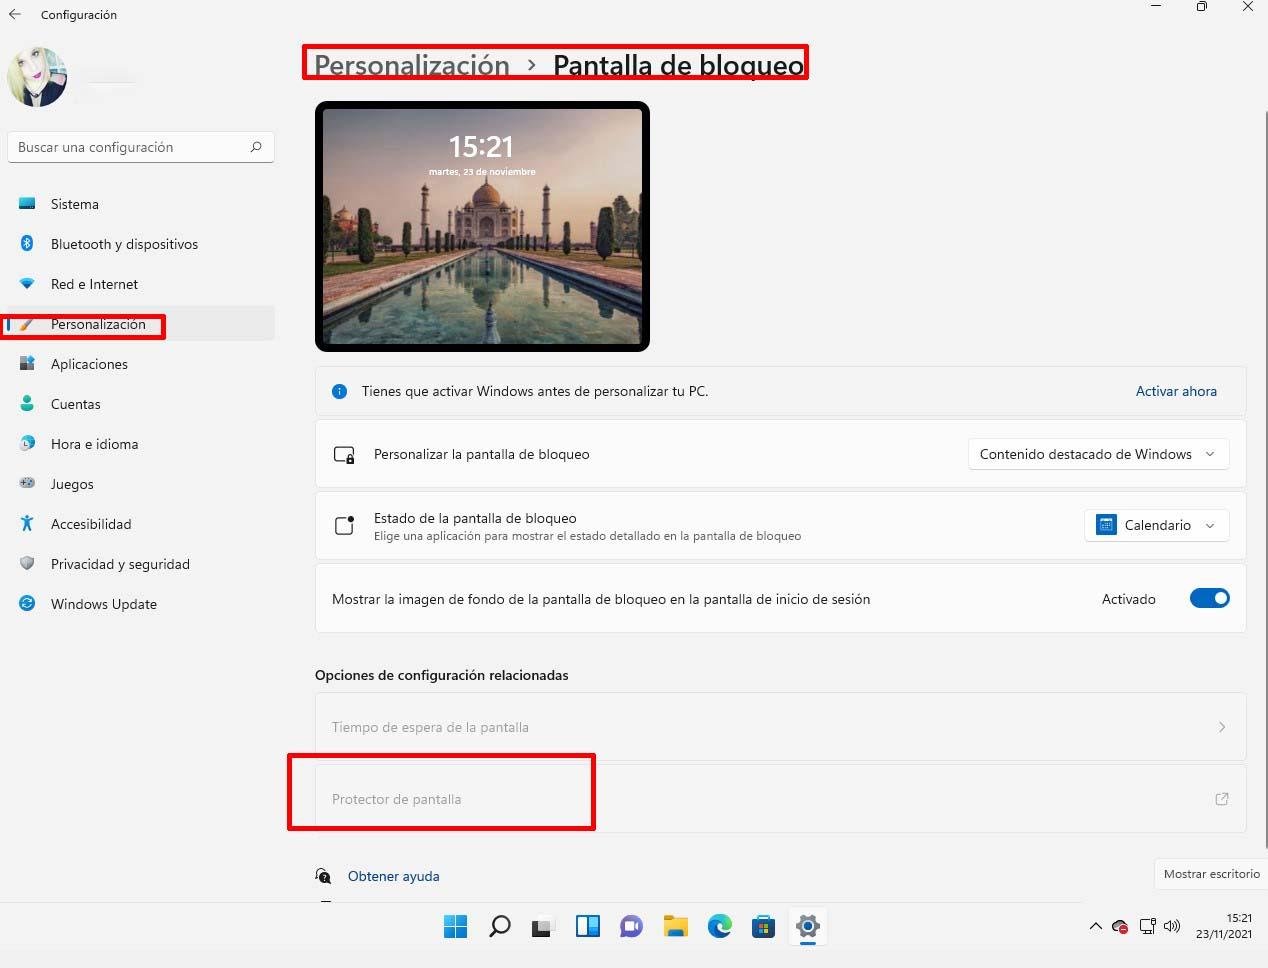Select Privacidad y seguridad in sidebar
Image resolution: width=1268 pixels, height=968 pixels.
(x=120, y=564)
